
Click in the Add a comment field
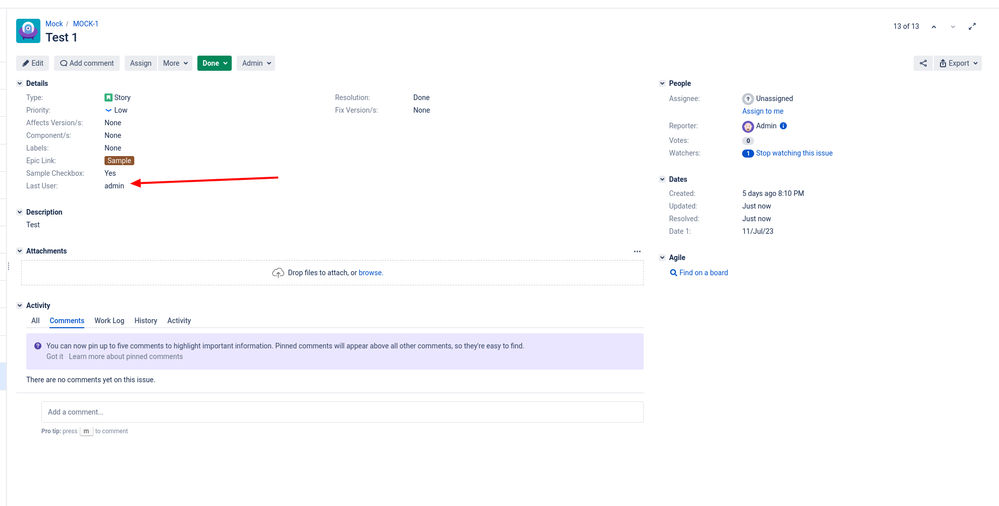(x=342, y=412)
